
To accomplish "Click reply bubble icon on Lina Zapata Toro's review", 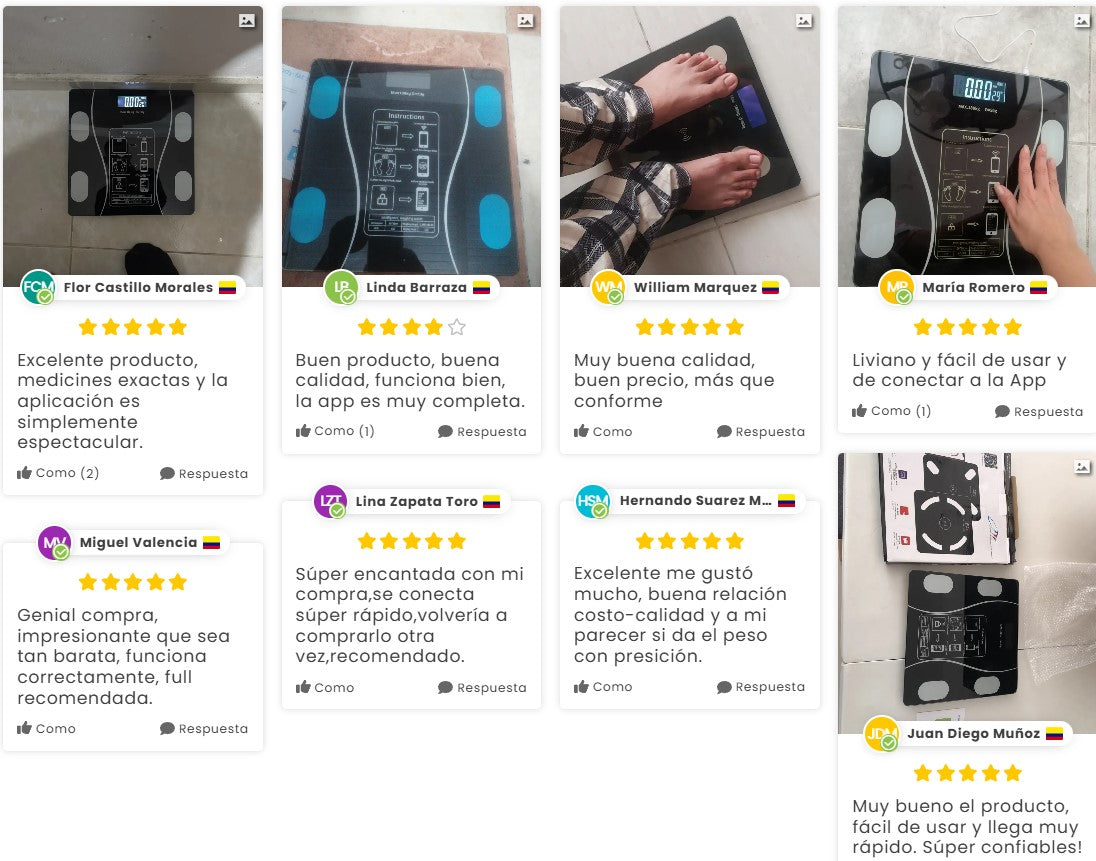I will (x=445, y=687).
